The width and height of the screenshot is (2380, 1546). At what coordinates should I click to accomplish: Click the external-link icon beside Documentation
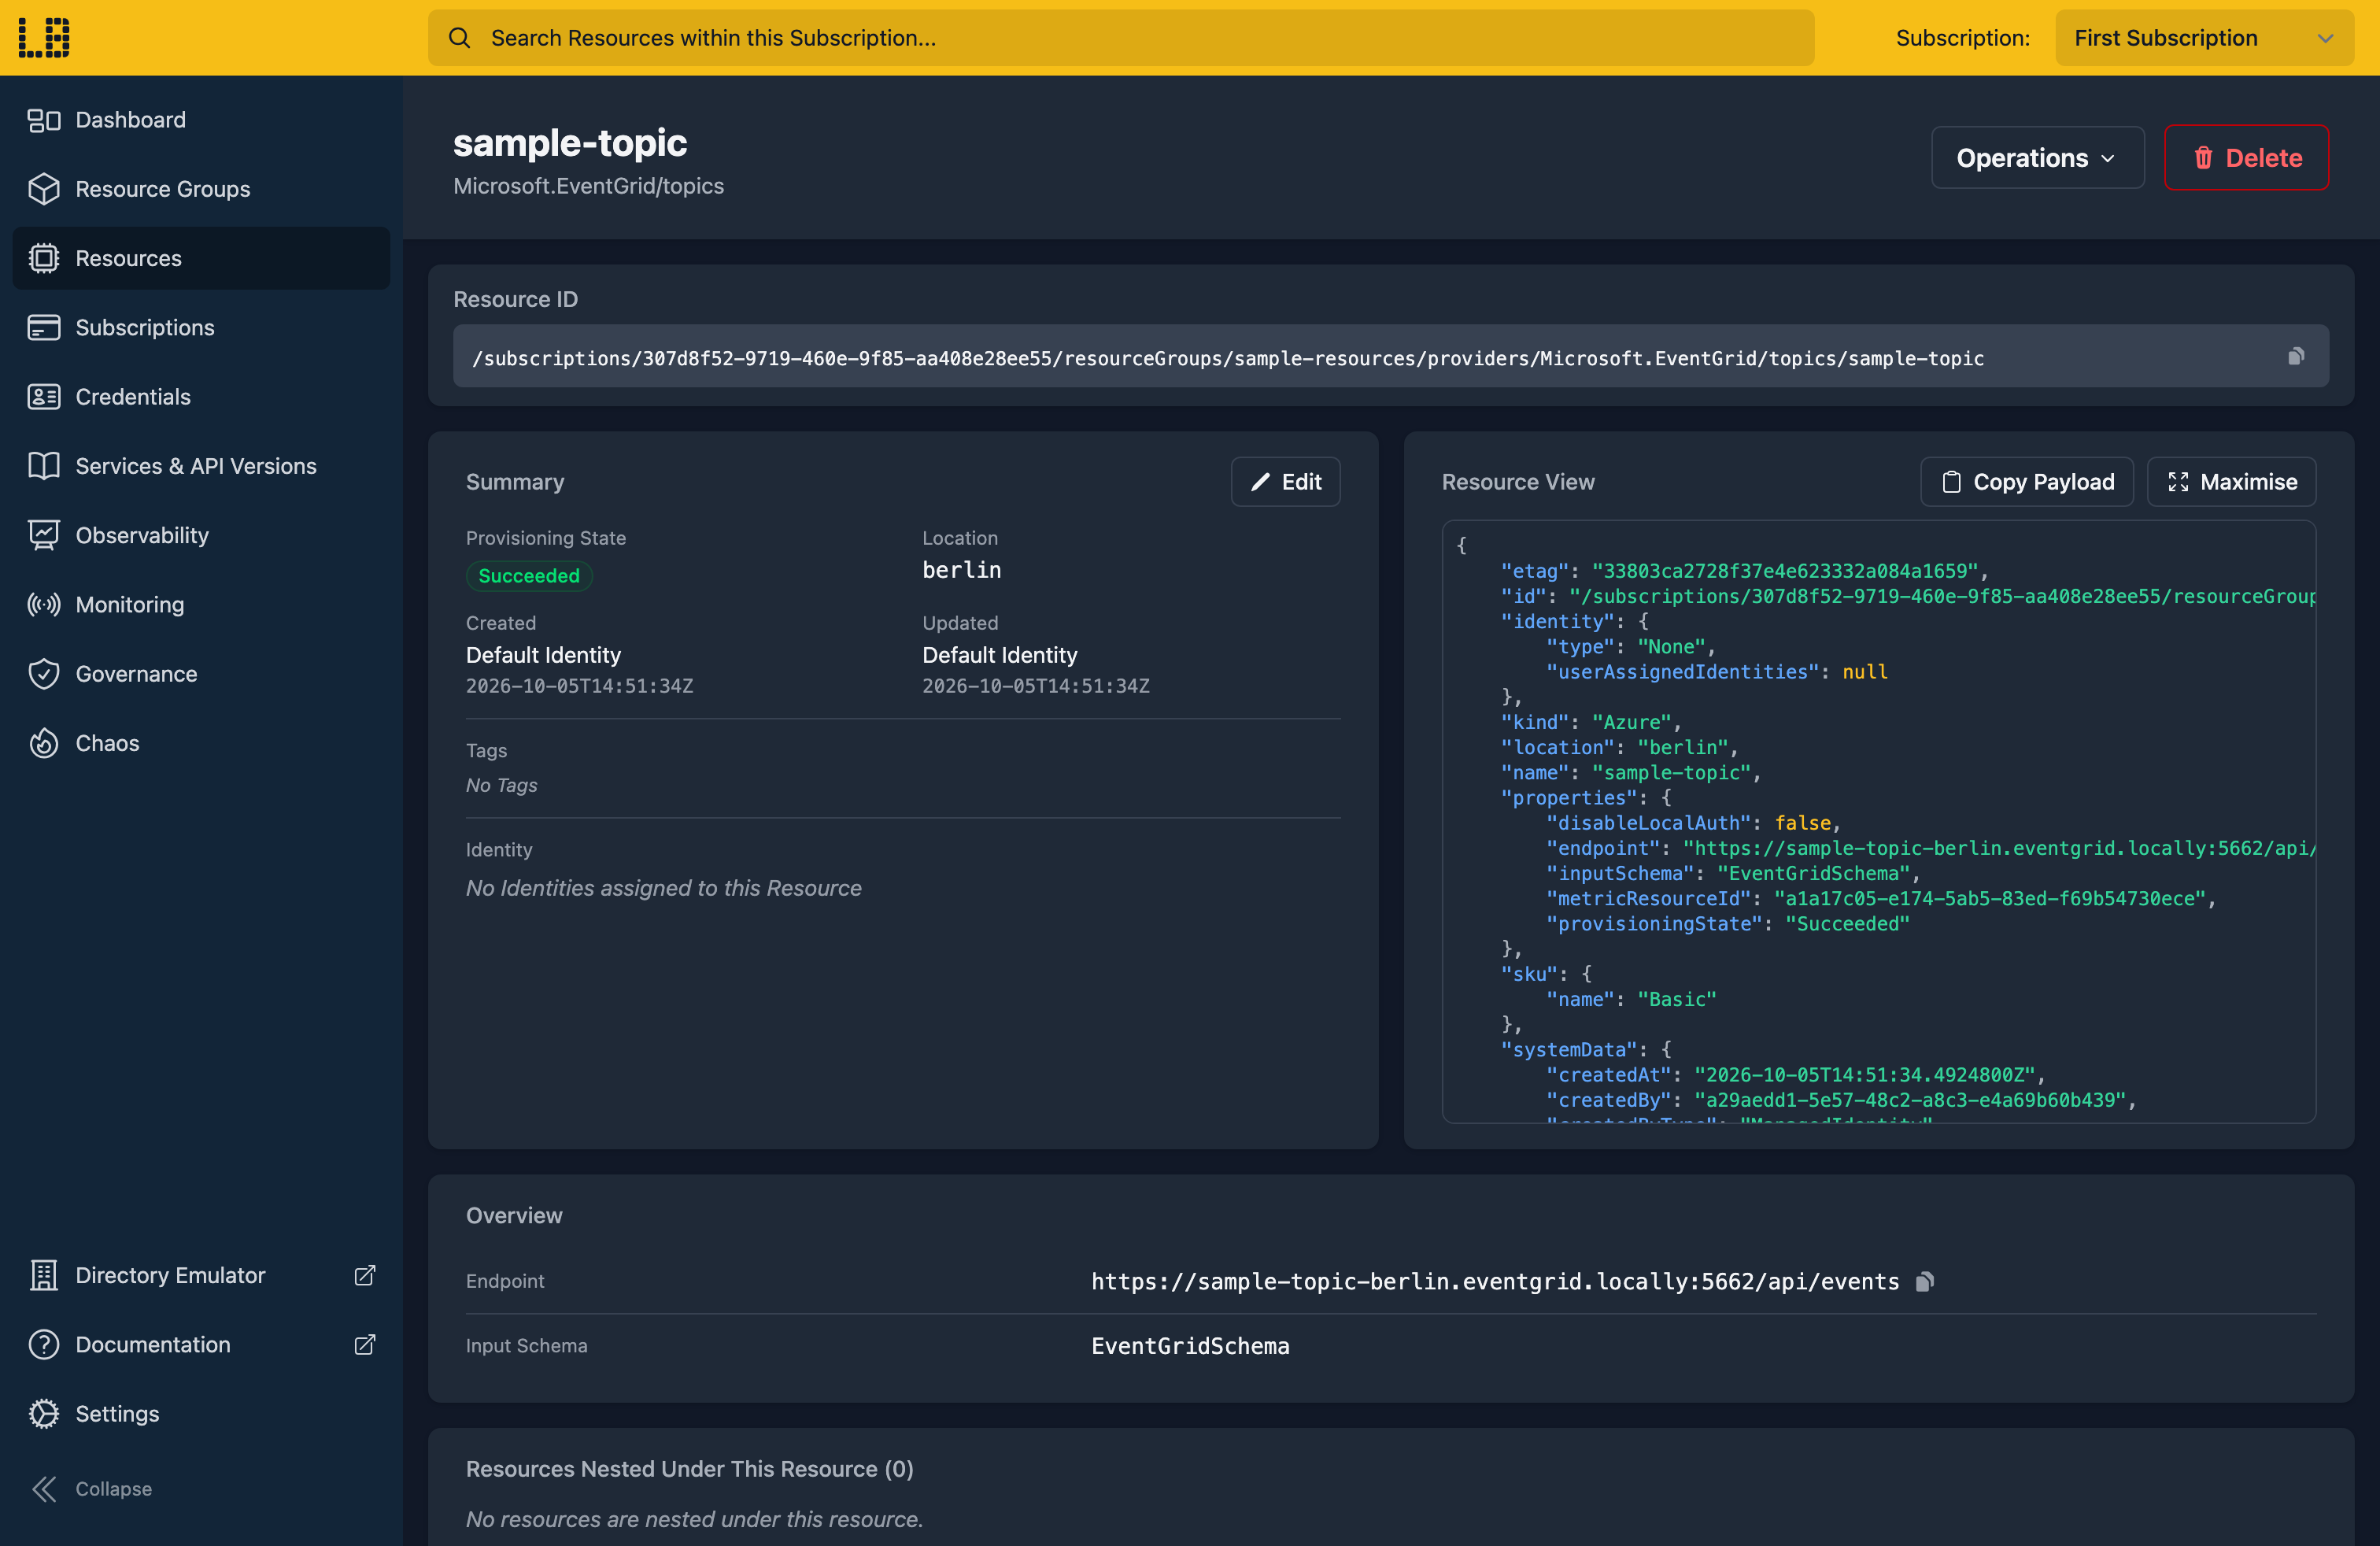tap(365, 1344)
